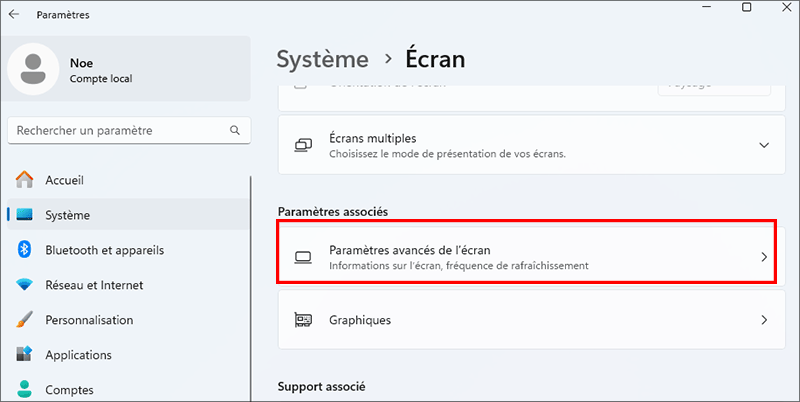
Task: Select Système in the sidebar
Action: coord(67,215)
